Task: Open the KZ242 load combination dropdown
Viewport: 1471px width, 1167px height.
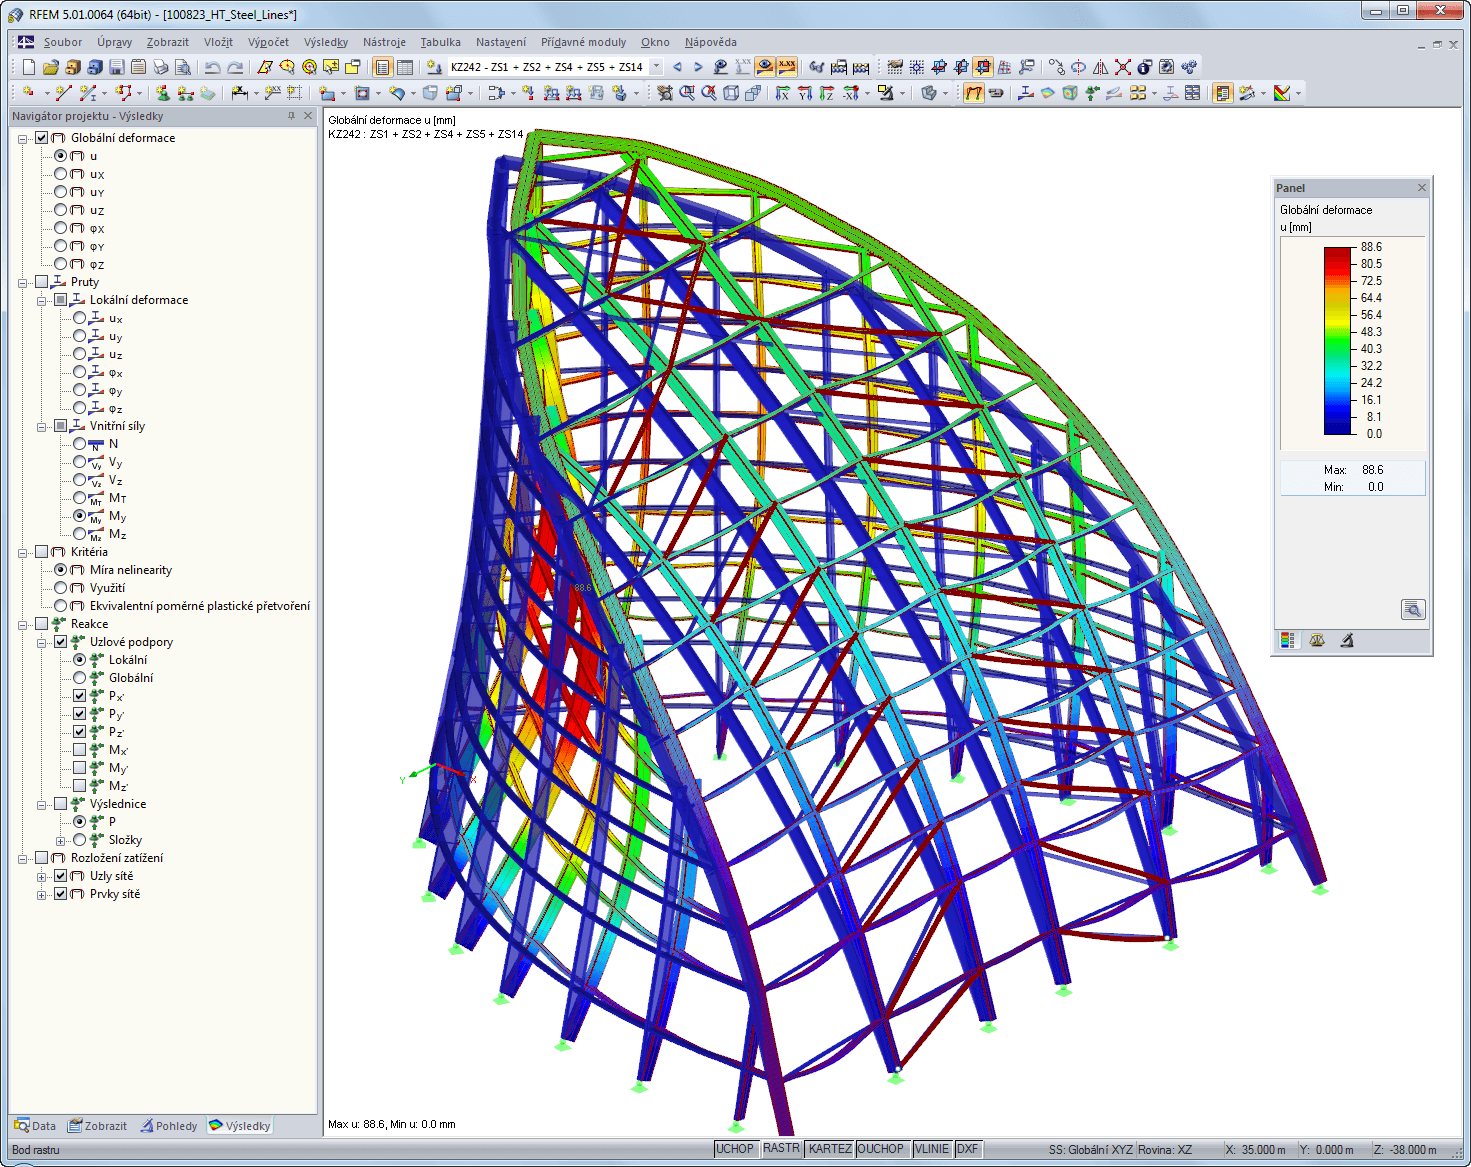Action: (657, 66)
